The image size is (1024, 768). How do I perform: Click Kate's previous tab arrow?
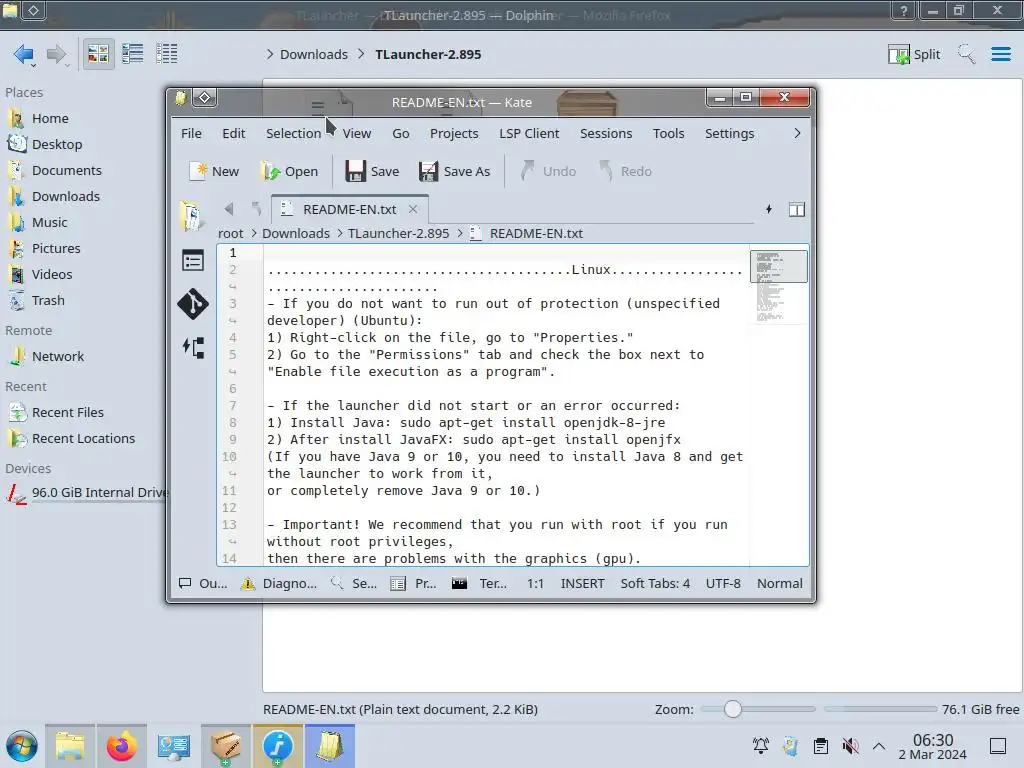tap(229, 209)
